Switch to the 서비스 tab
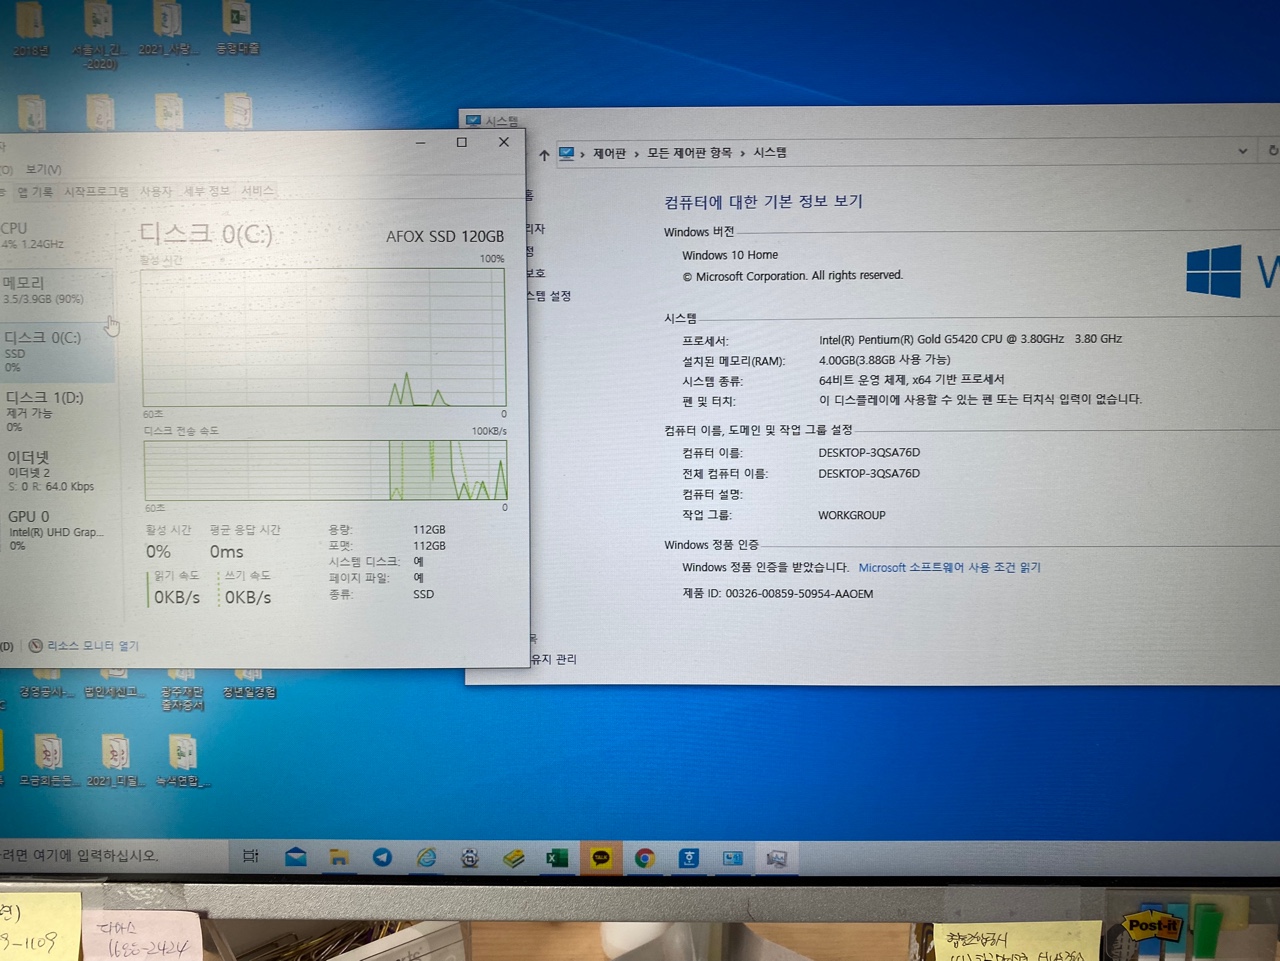1280x961 pixels. click(x=257, y=190)
